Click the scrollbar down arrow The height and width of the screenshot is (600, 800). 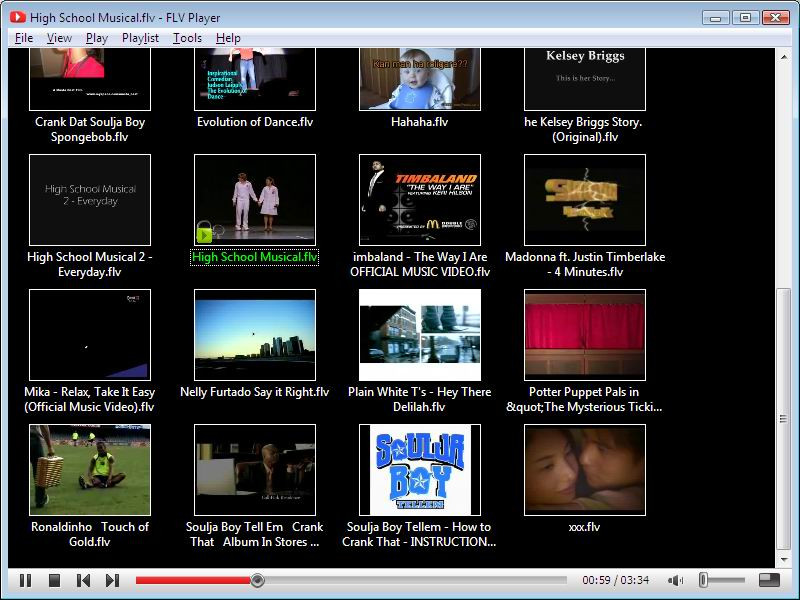point(784,560)
